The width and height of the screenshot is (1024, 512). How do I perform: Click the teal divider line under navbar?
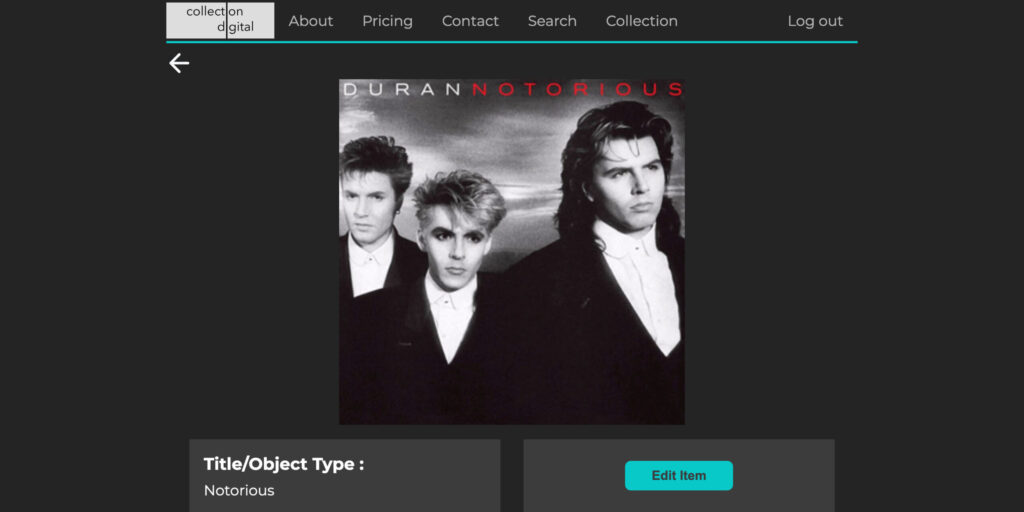click(512, 42)
